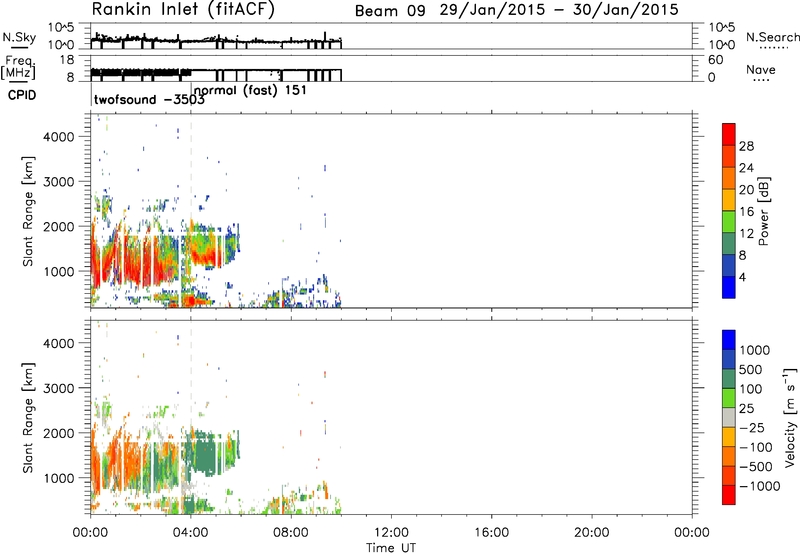Click the '20:00' time tick label
The width and height of the screenshot is (800, 554).
[x=592, y=533]
